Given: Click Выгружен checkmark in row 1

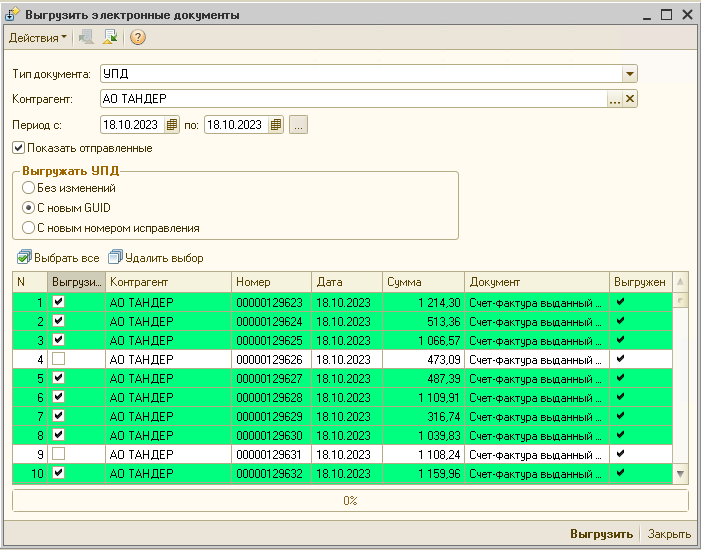Looking at the screenshot, I should [620, 302].
